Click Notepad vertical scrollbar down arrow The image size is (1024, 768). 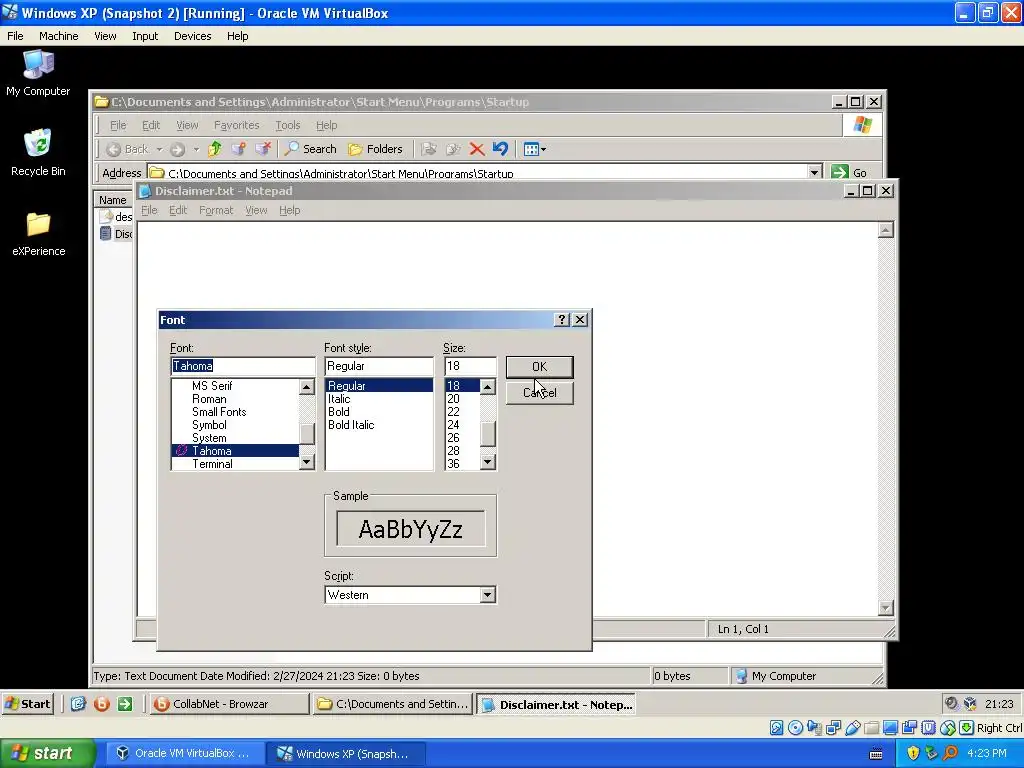pos(886,607)
